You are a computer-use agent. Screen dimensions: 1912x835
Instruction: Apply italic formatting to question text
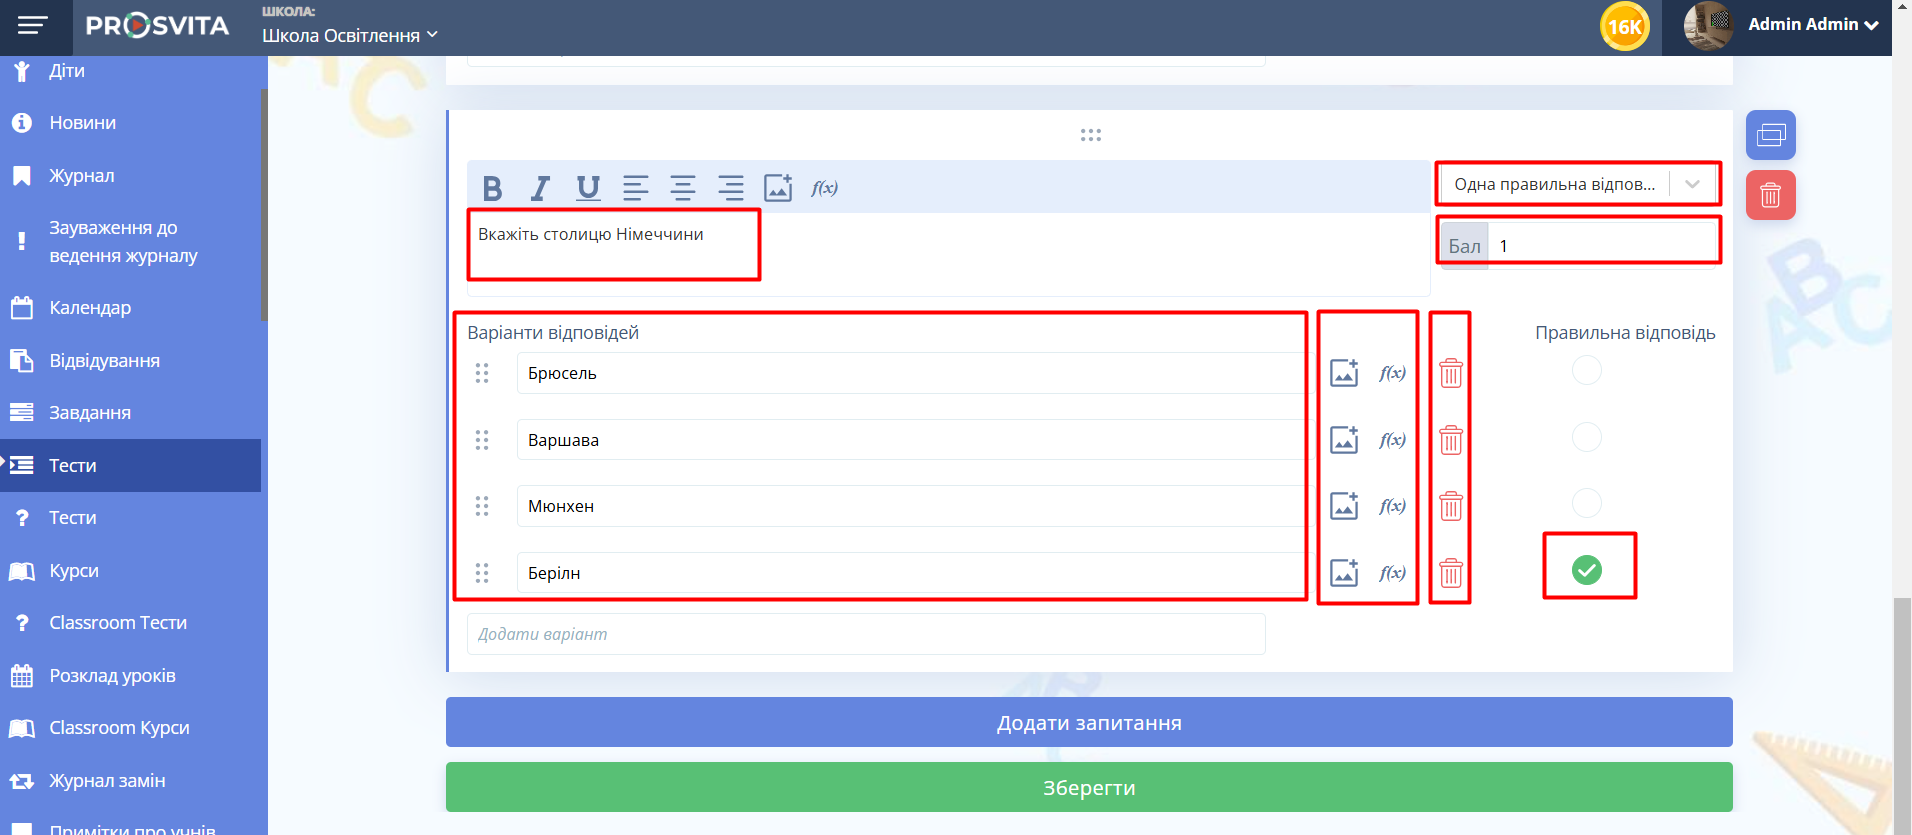540,188
